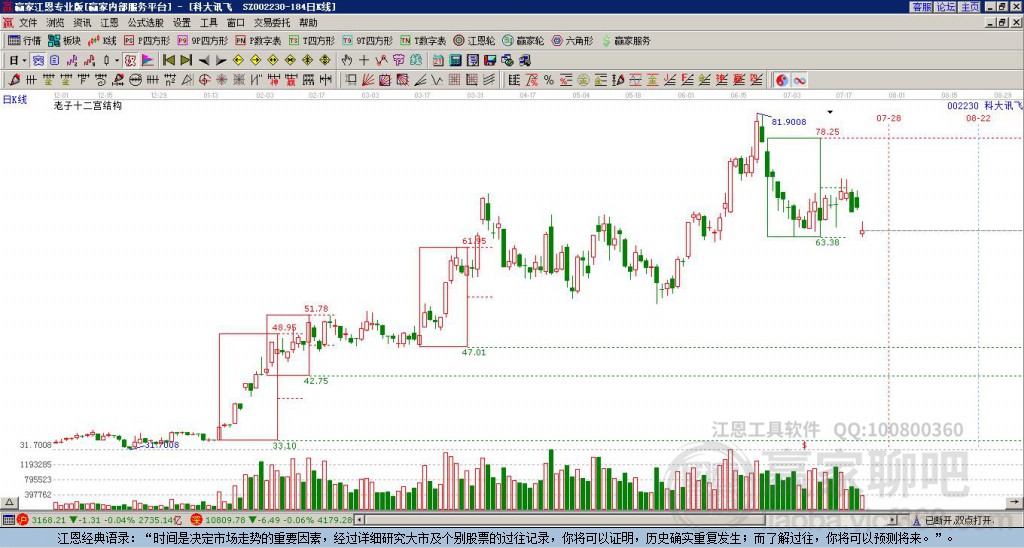Open the calendar icon
The height and width of the screenshot is (548, 1024).
point(438,61)
